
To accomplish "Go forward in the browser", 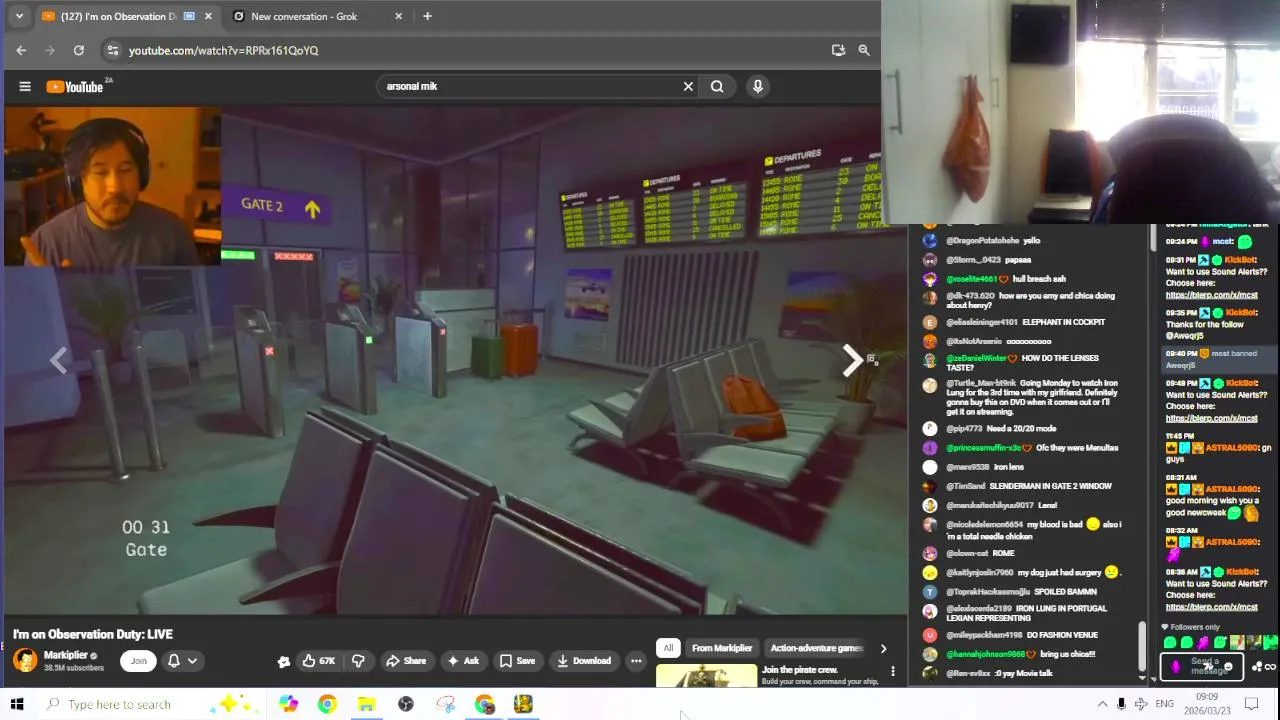I will tap(50, 50).
